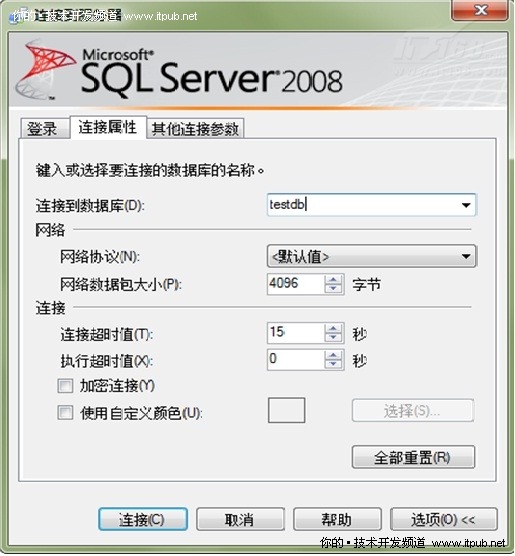Increase 执行超时值 with the up arrow
Screen dimensions: 515x556
333,355
